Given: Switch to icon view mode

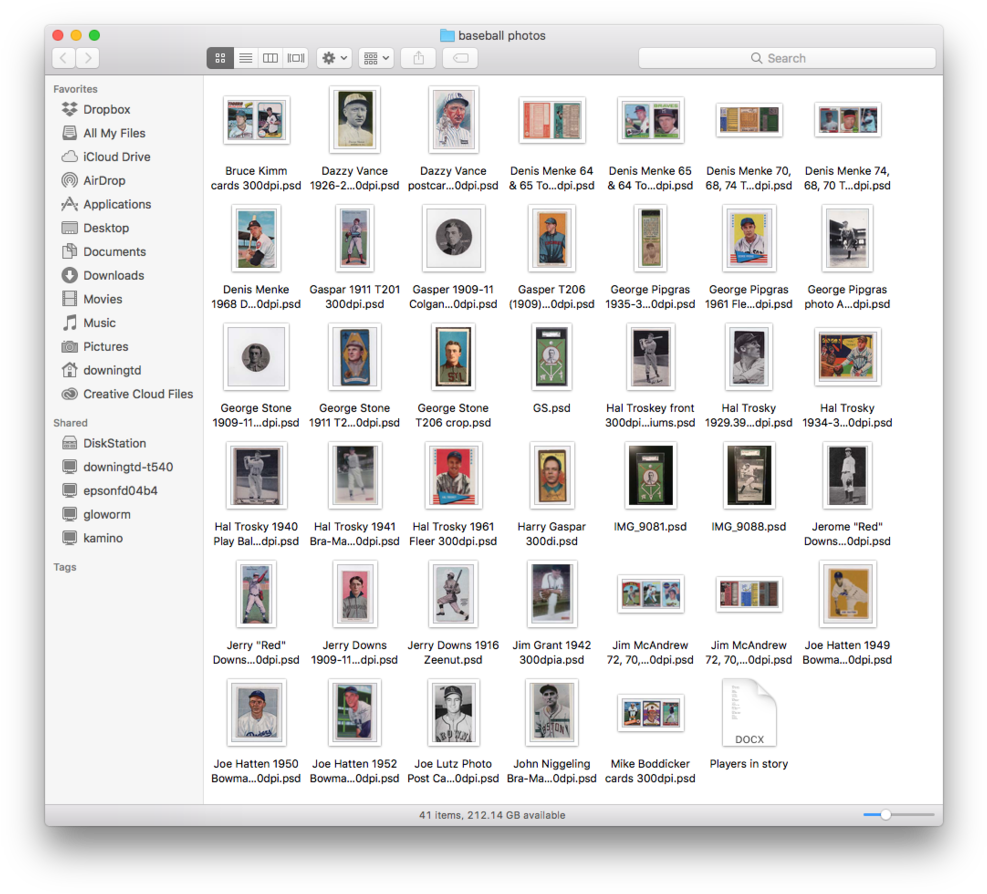Looking at the screenshot, I should pyautogui.click(x=220, y=59).
